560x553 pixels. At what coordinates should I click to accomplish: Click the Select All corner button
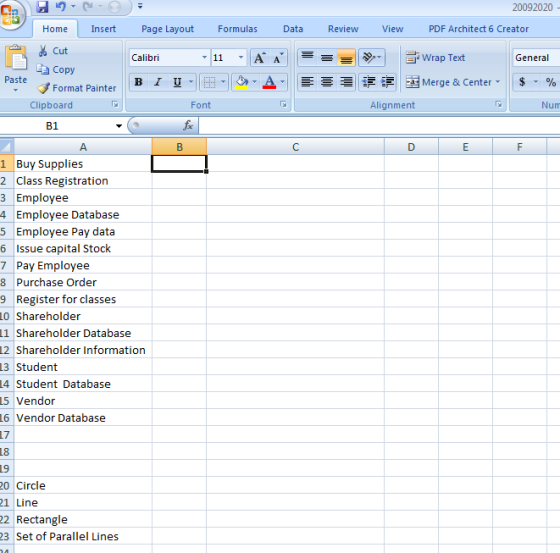[6, 147]
